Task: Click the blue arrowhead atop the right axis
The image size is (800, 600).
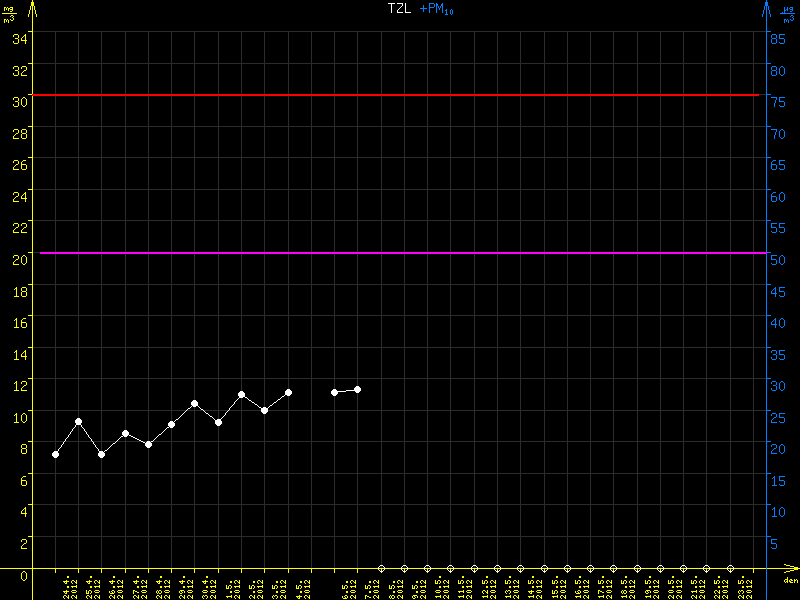Action: point(767,10)
